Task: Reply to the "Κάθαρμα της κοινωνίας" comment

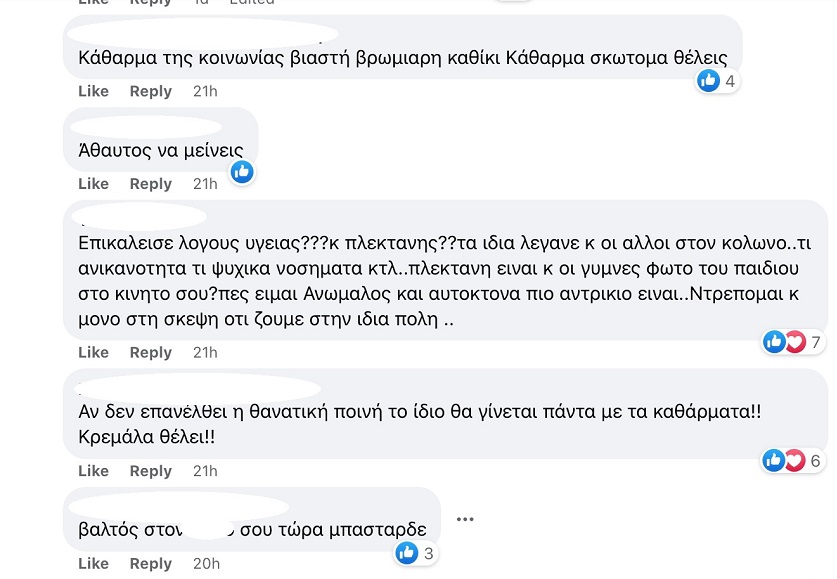Action: click(x=151, y=91)
